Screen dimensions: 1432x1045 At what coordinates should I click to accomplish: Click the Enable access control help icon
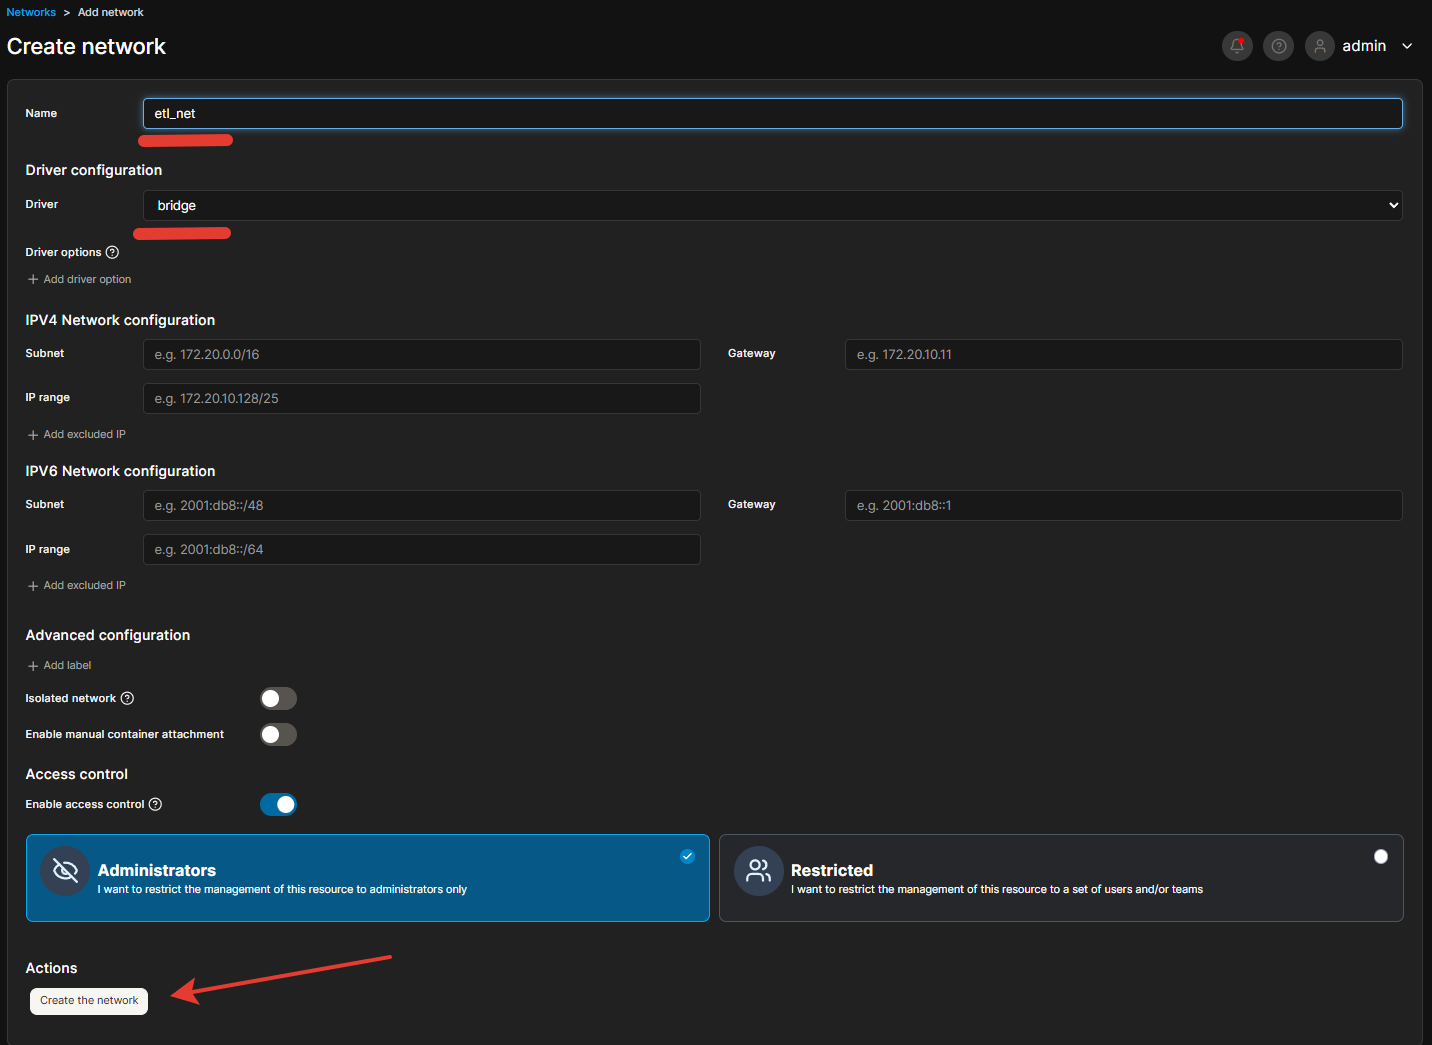pos(155,804)
